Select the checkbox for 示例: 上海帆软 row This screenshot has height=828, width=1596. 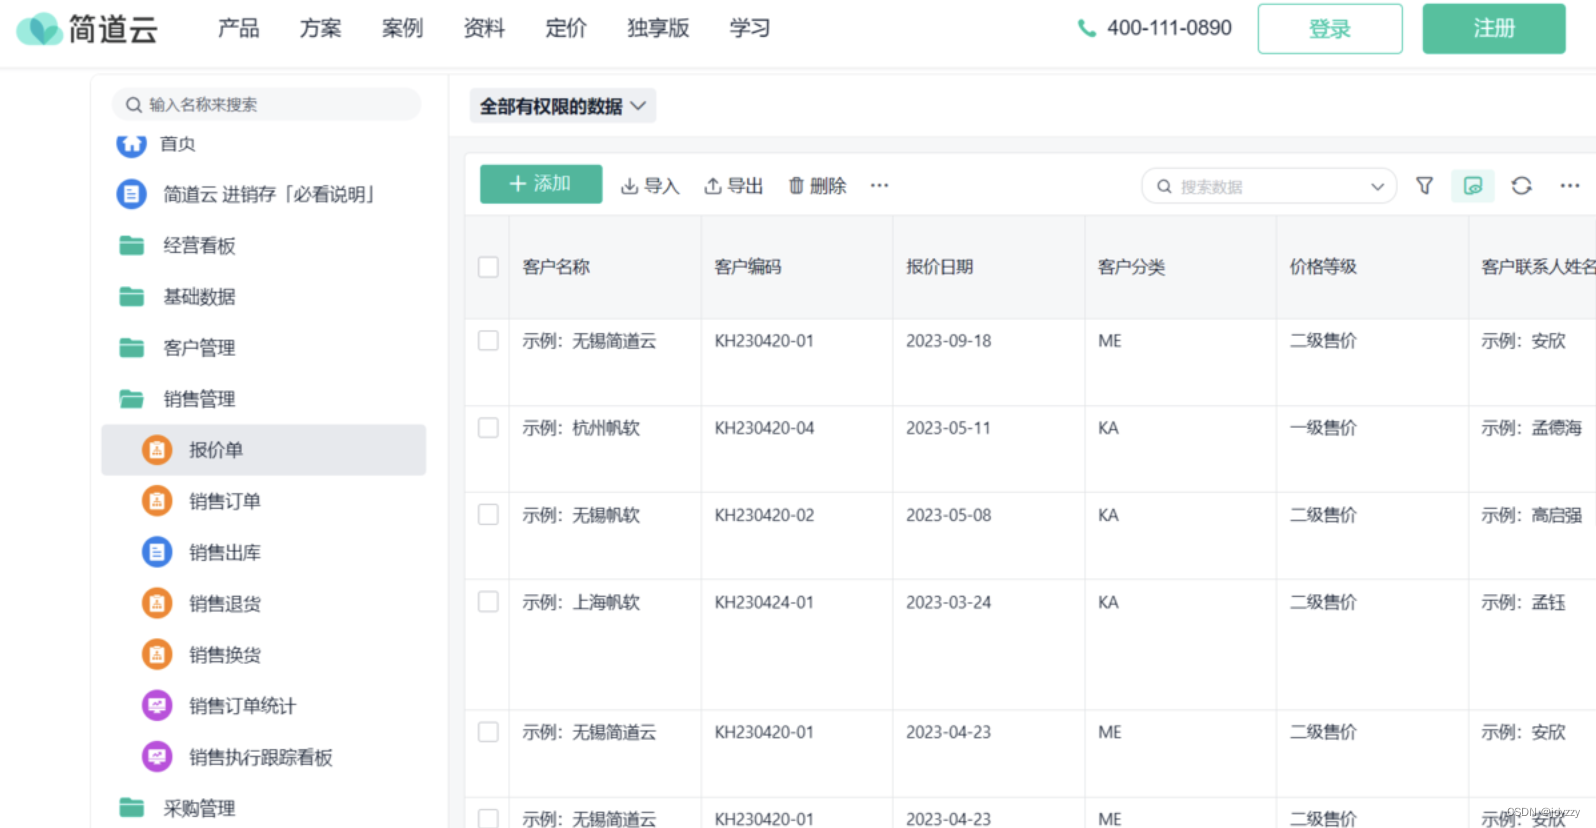tap(488, 602)
